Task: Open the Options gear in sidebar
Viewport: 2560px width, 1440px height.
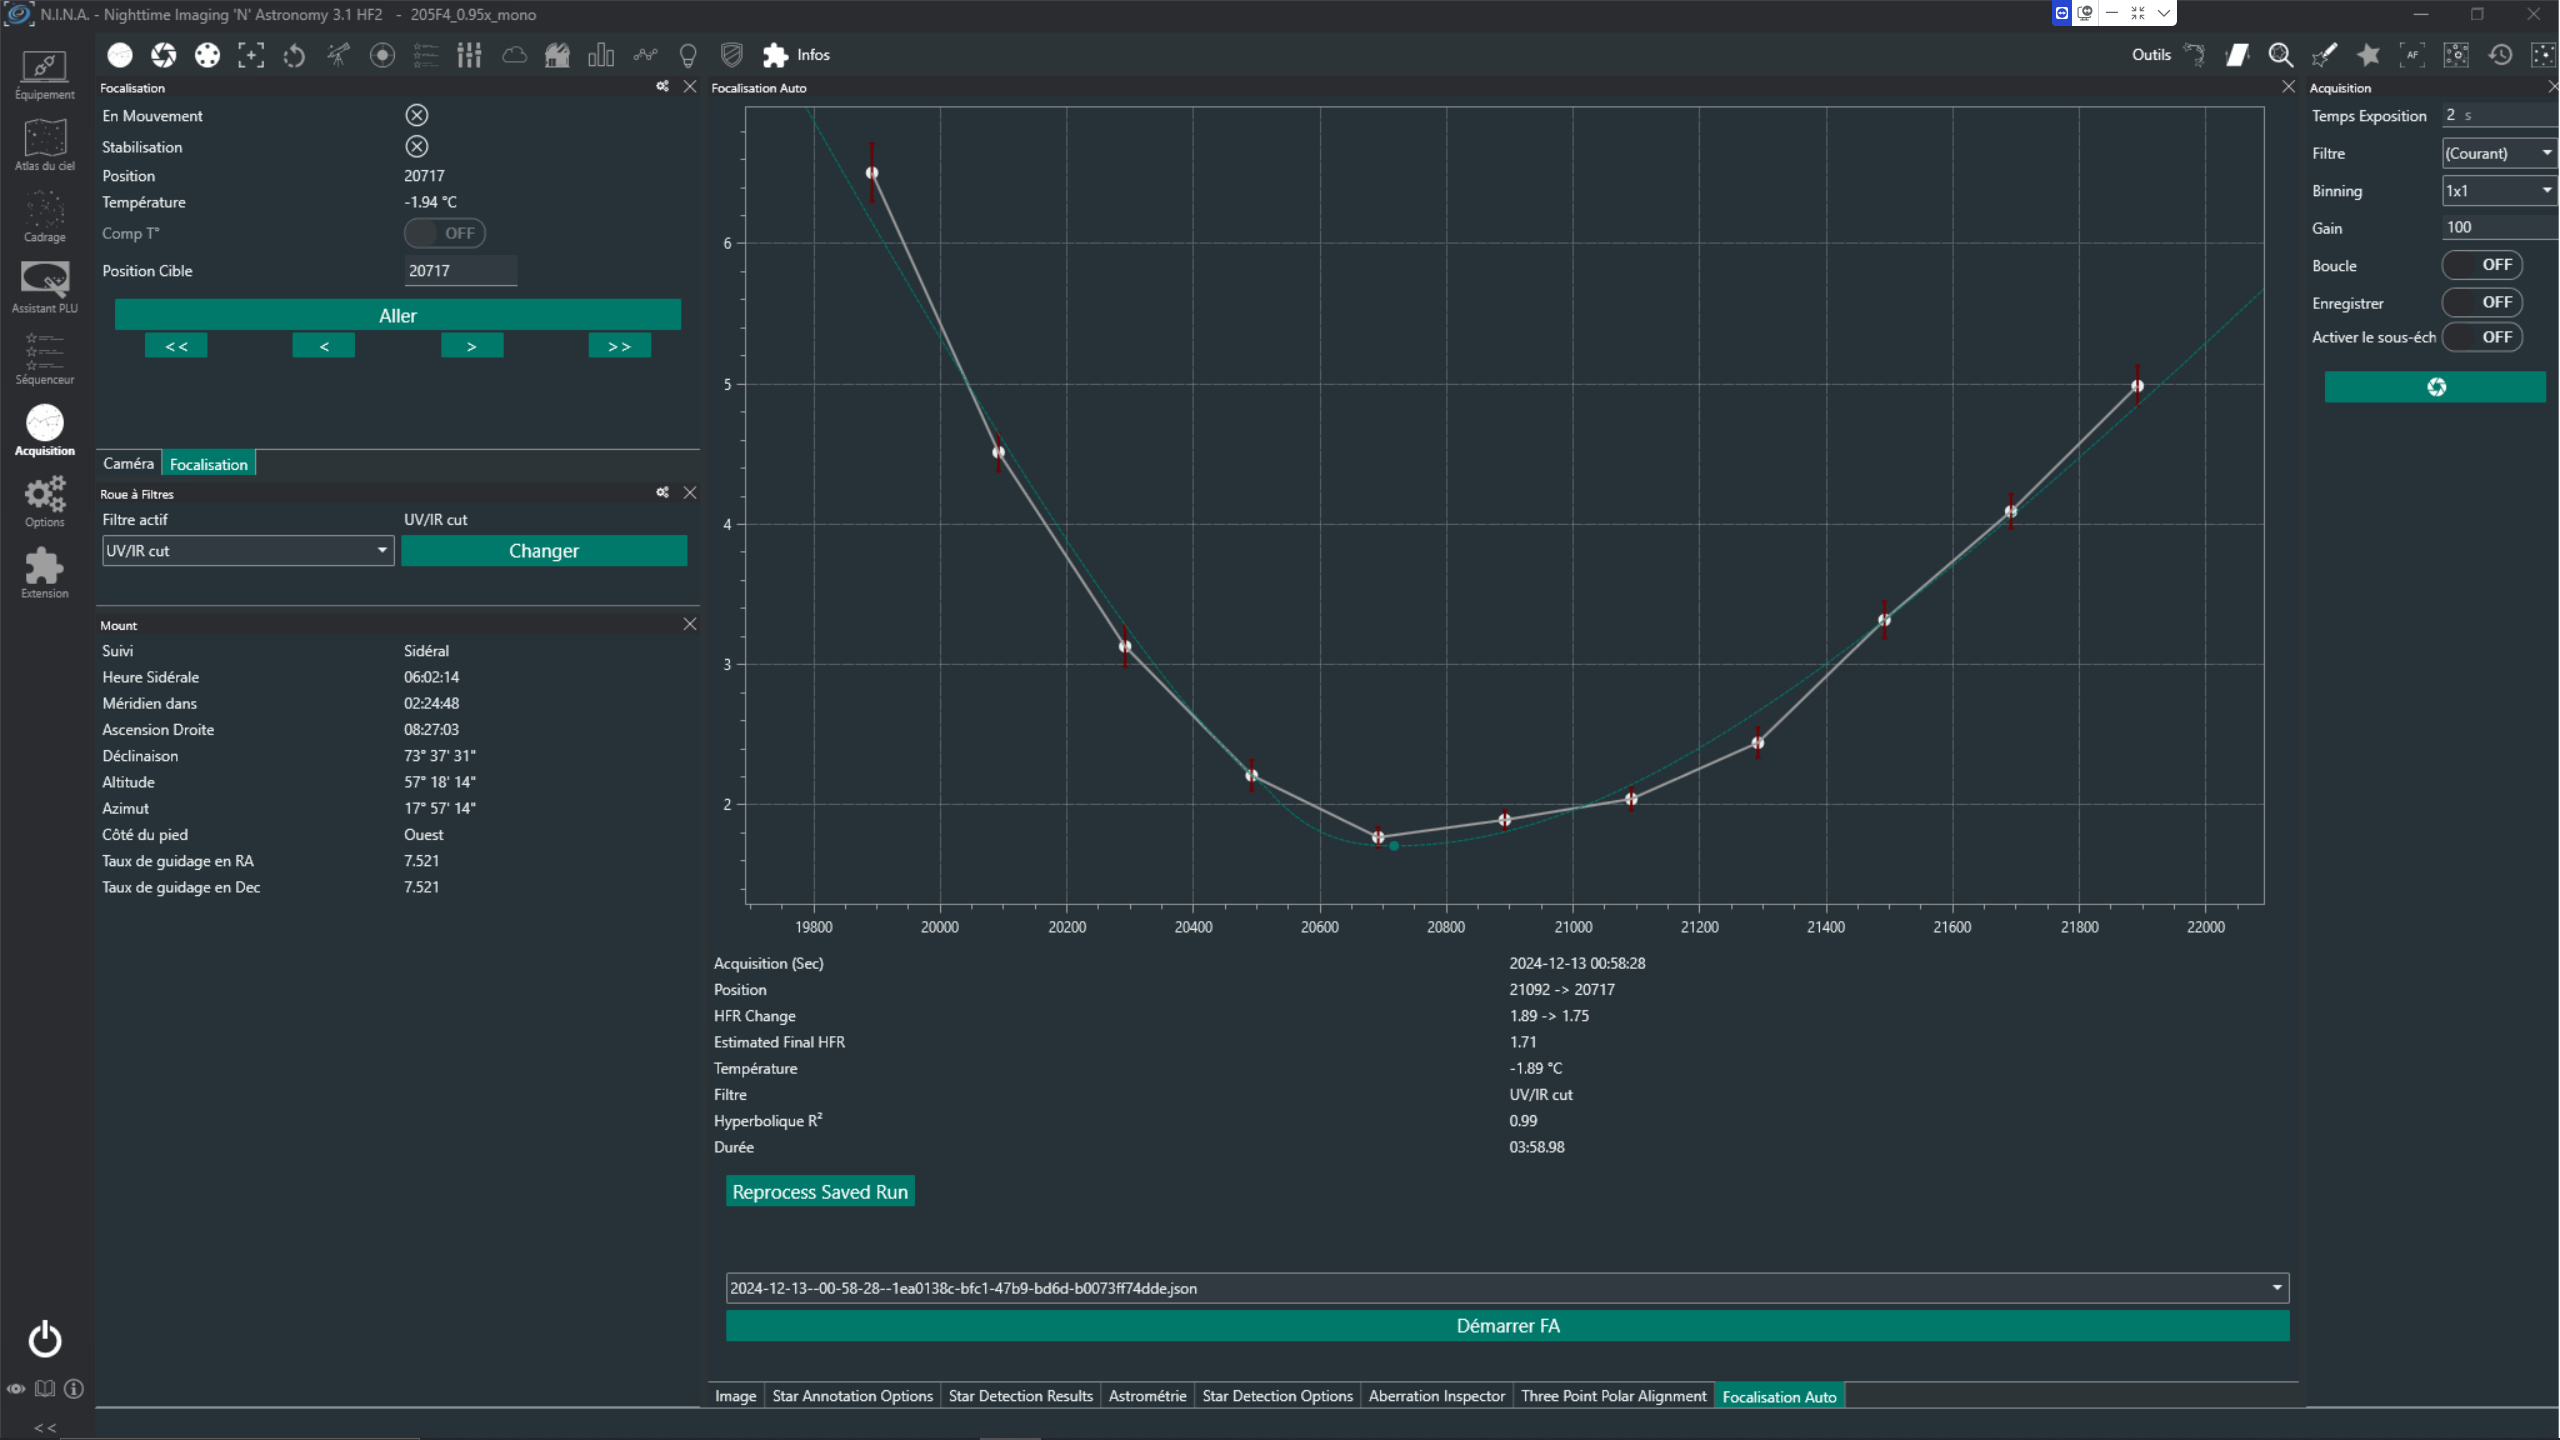Action: [44, 502]
